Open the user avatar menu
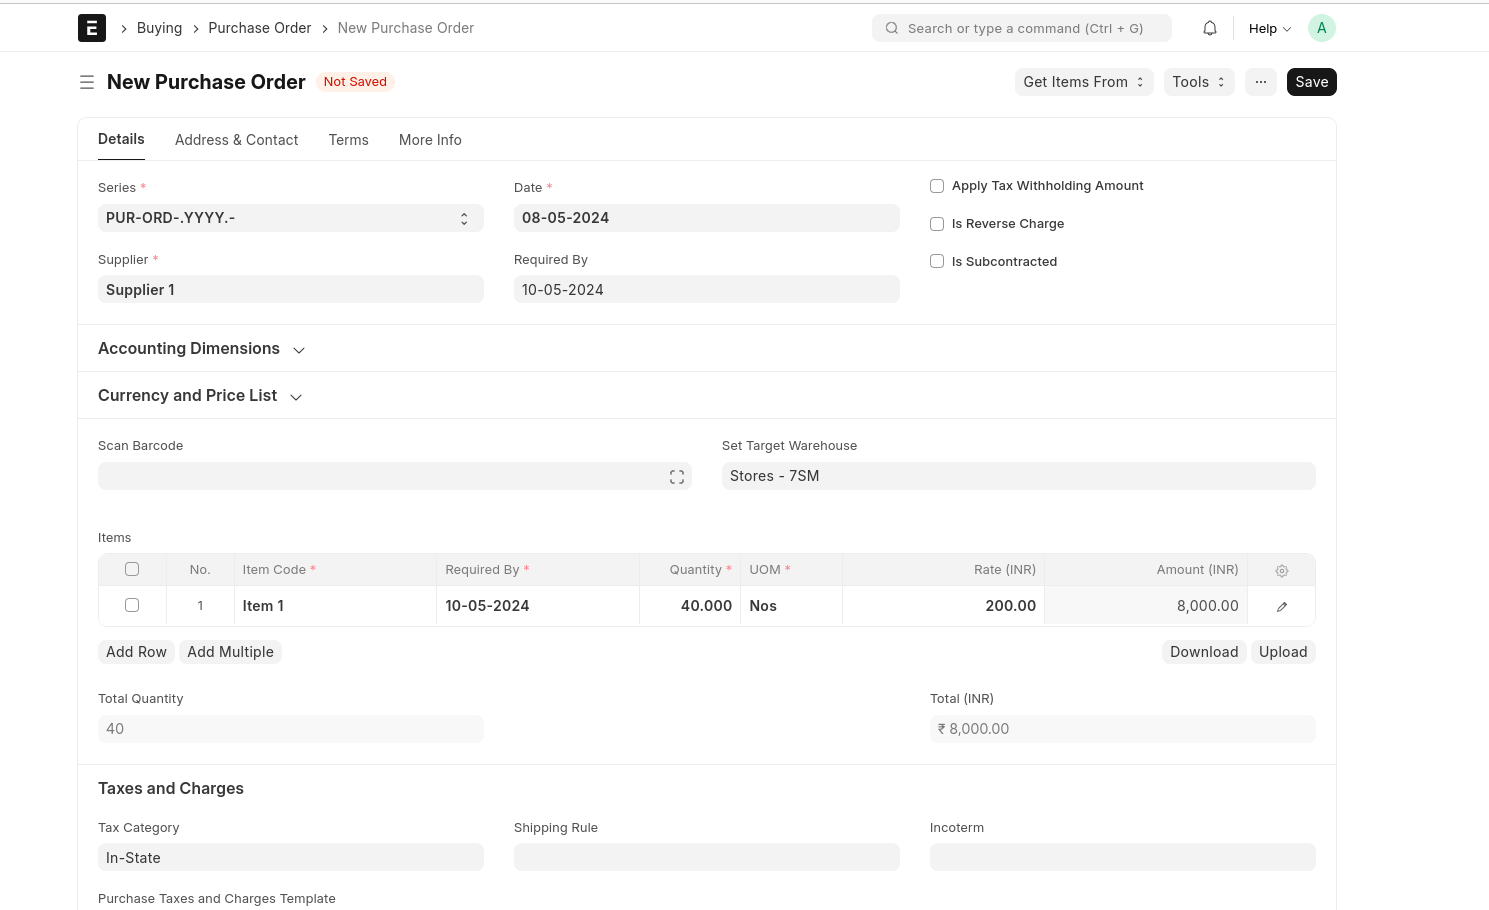1489x910 pixels. [1321, 28]
